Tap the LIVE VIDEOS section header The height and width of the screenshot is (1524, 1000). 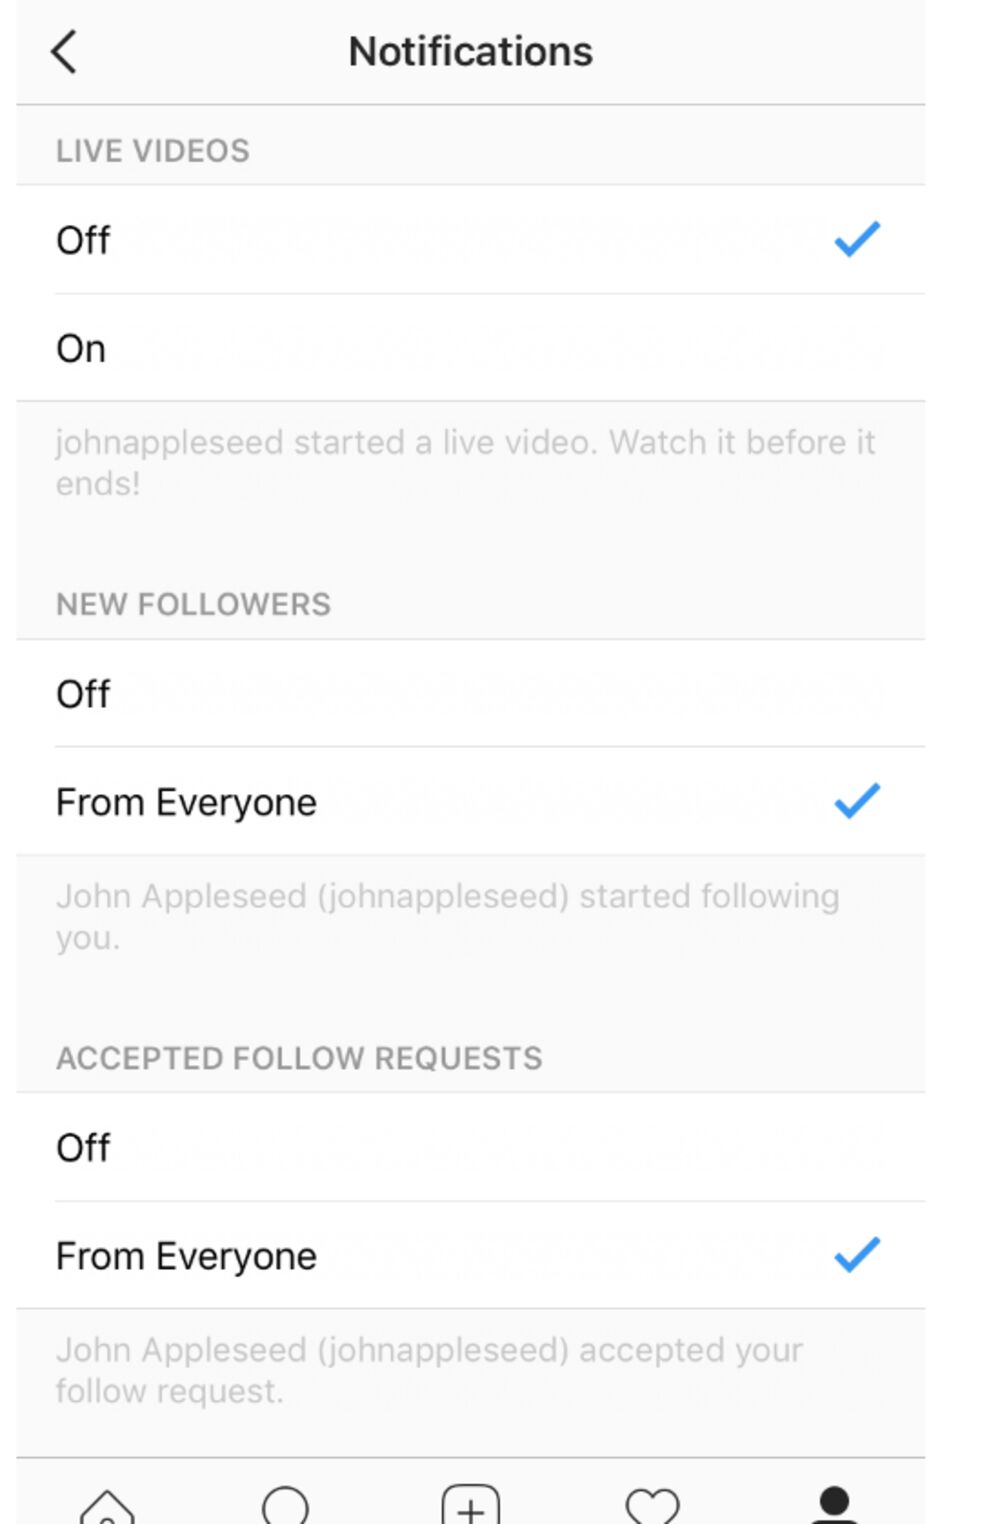[x=153, y=151]
